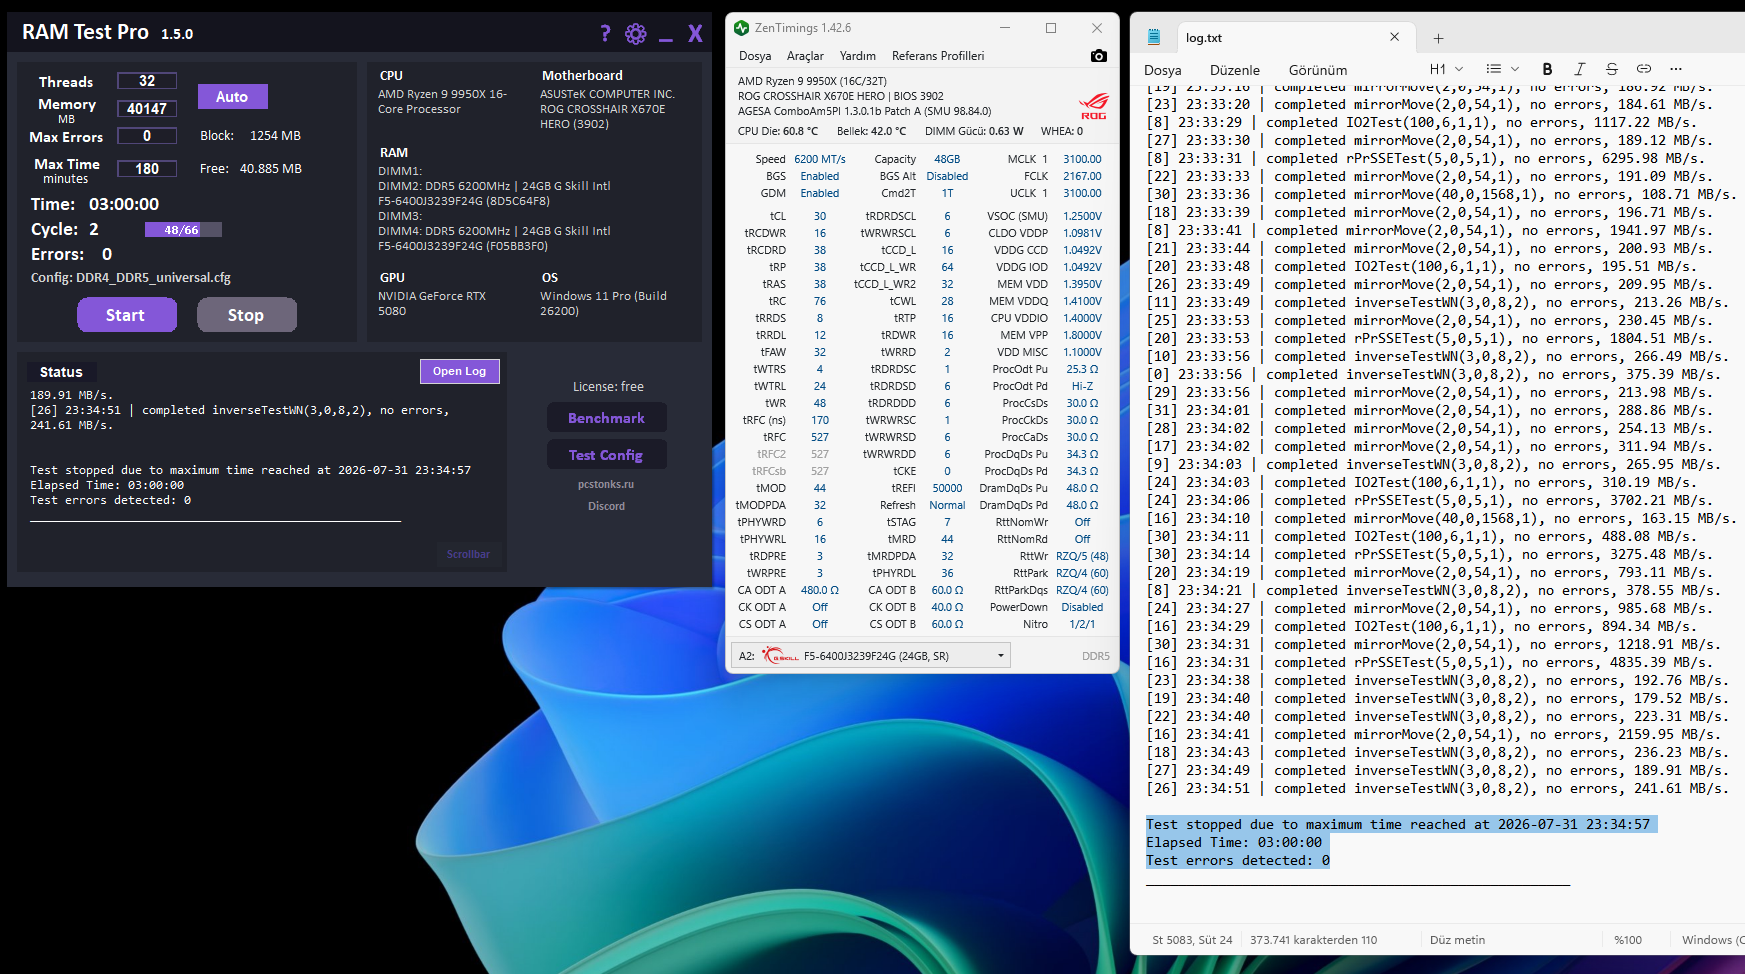Click the 48GB Capacity value in ZenTimings
Viewport: 1745px width, 974px height.
(x=947, y=159)
